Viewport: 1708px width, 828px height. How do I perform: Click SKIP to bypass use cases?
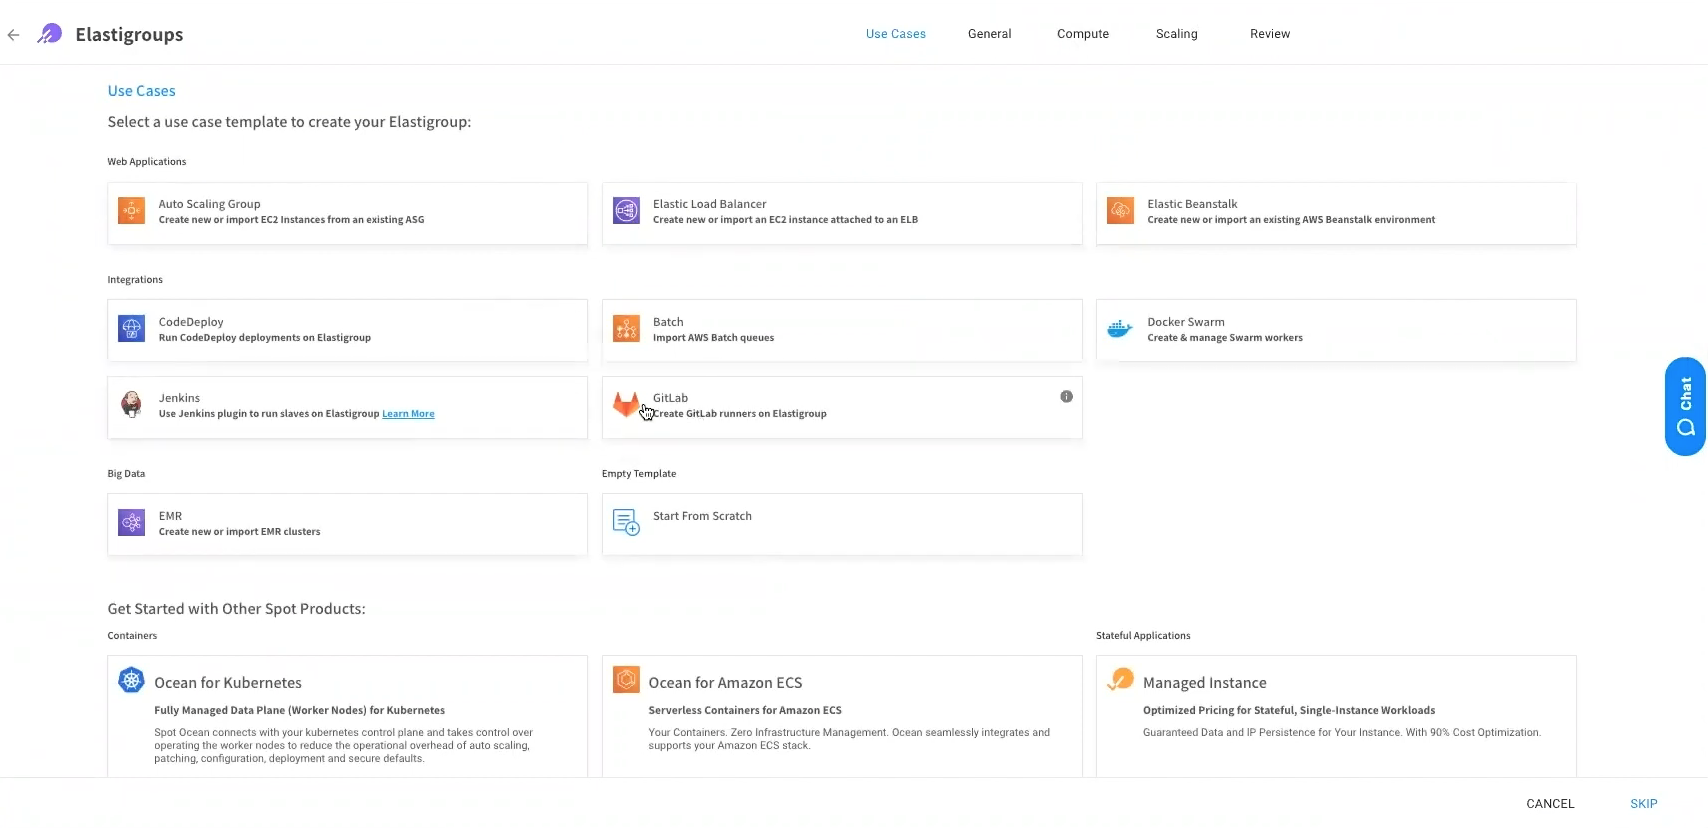[1643, 804]
